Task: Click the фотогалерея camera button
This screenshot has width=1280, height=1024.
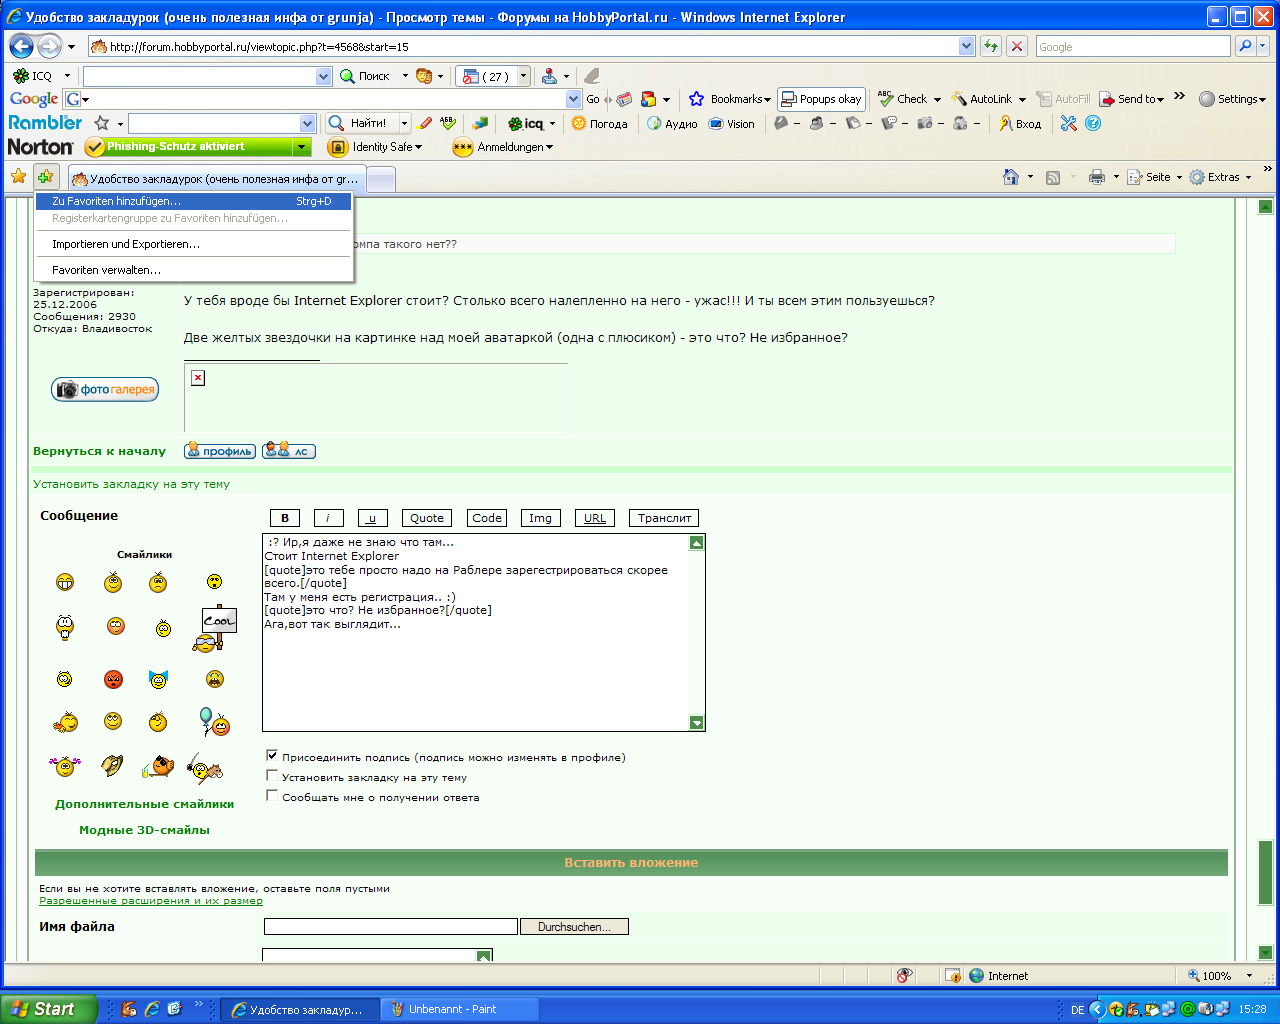Action: 105,390
